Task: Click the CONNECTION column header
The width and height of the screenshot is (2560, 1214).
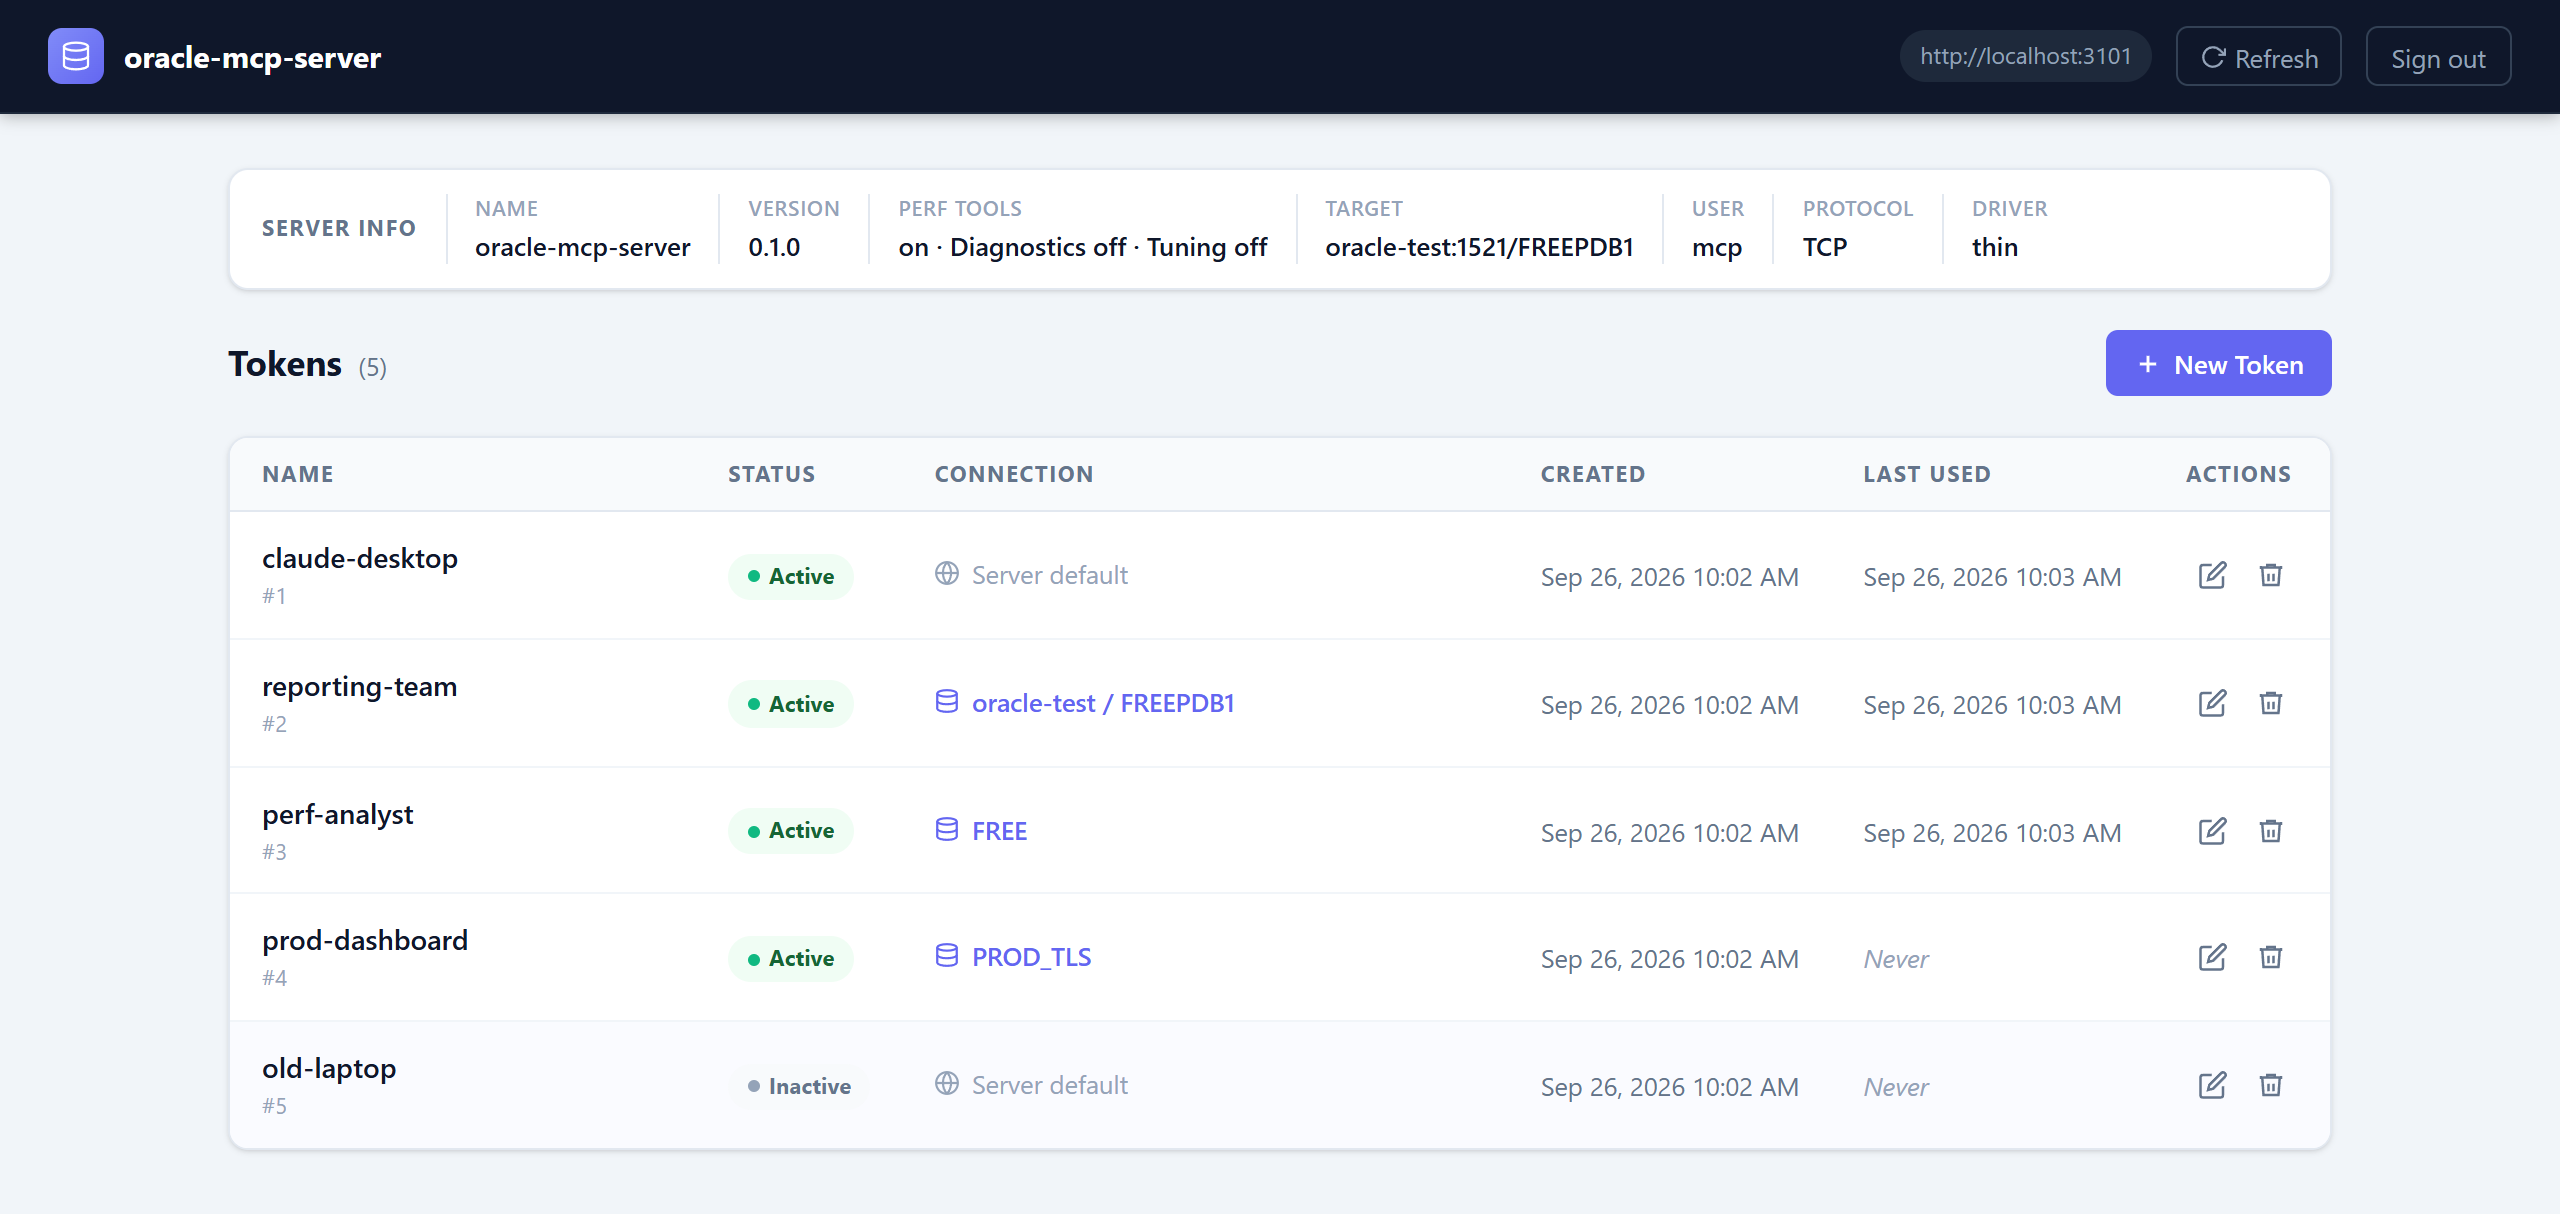Action: point(1014,474)
